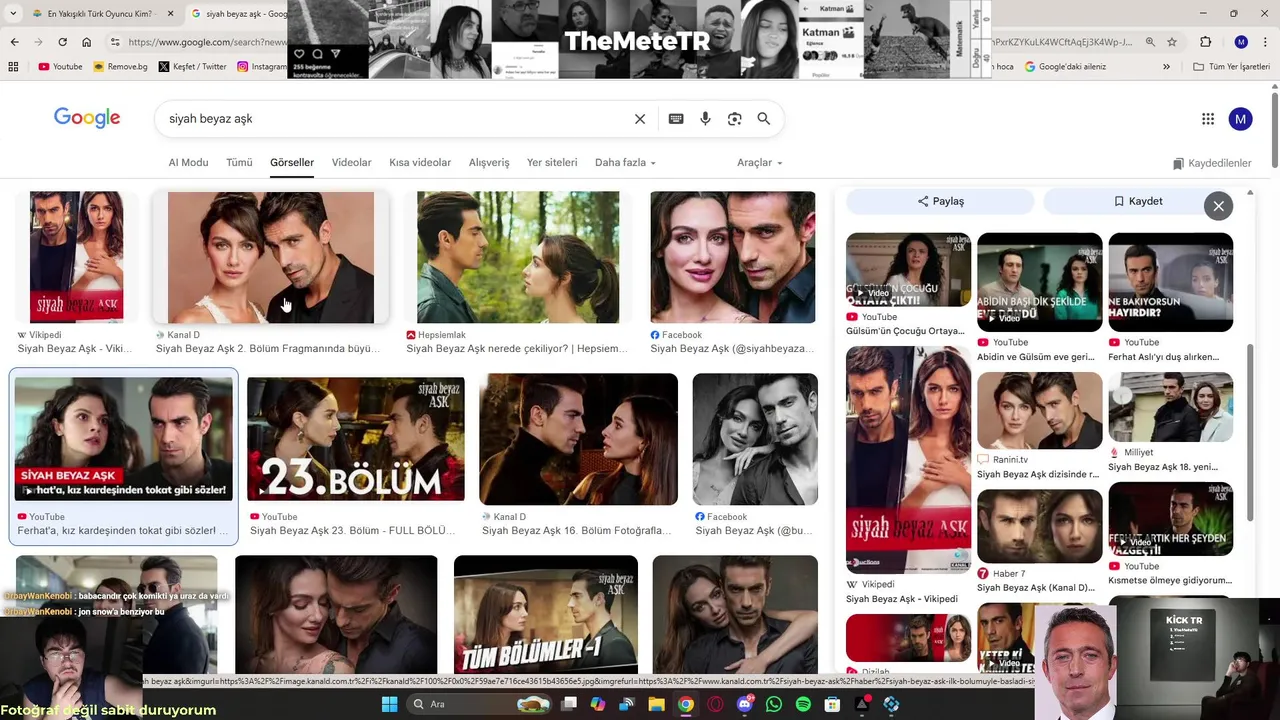The height and width of the screenshot is (720, 1280).
Task: Open Discord from the taskbar
Action: click(x=744, y=704)
